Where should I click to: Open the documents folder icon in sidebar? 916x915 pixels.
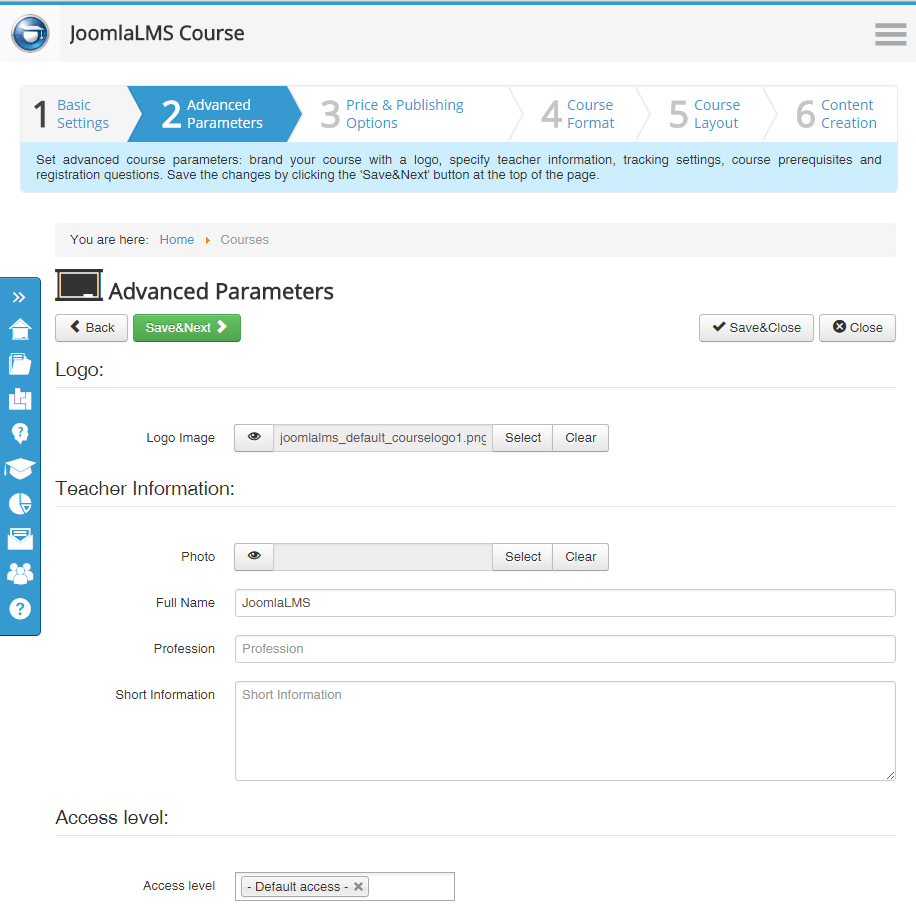coord(20,364)
